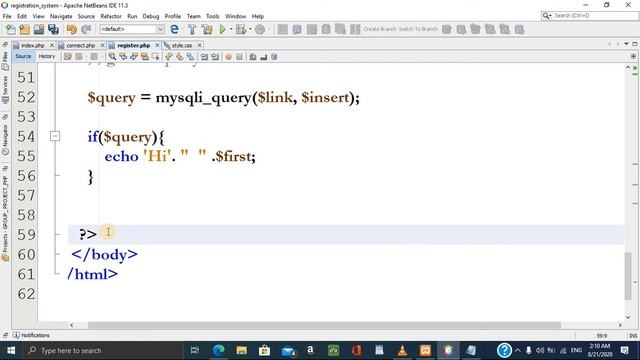The width and height of the screenshot is (640, 360).
Task: Click the NetBeans search field
Action: tap(590, 16)
